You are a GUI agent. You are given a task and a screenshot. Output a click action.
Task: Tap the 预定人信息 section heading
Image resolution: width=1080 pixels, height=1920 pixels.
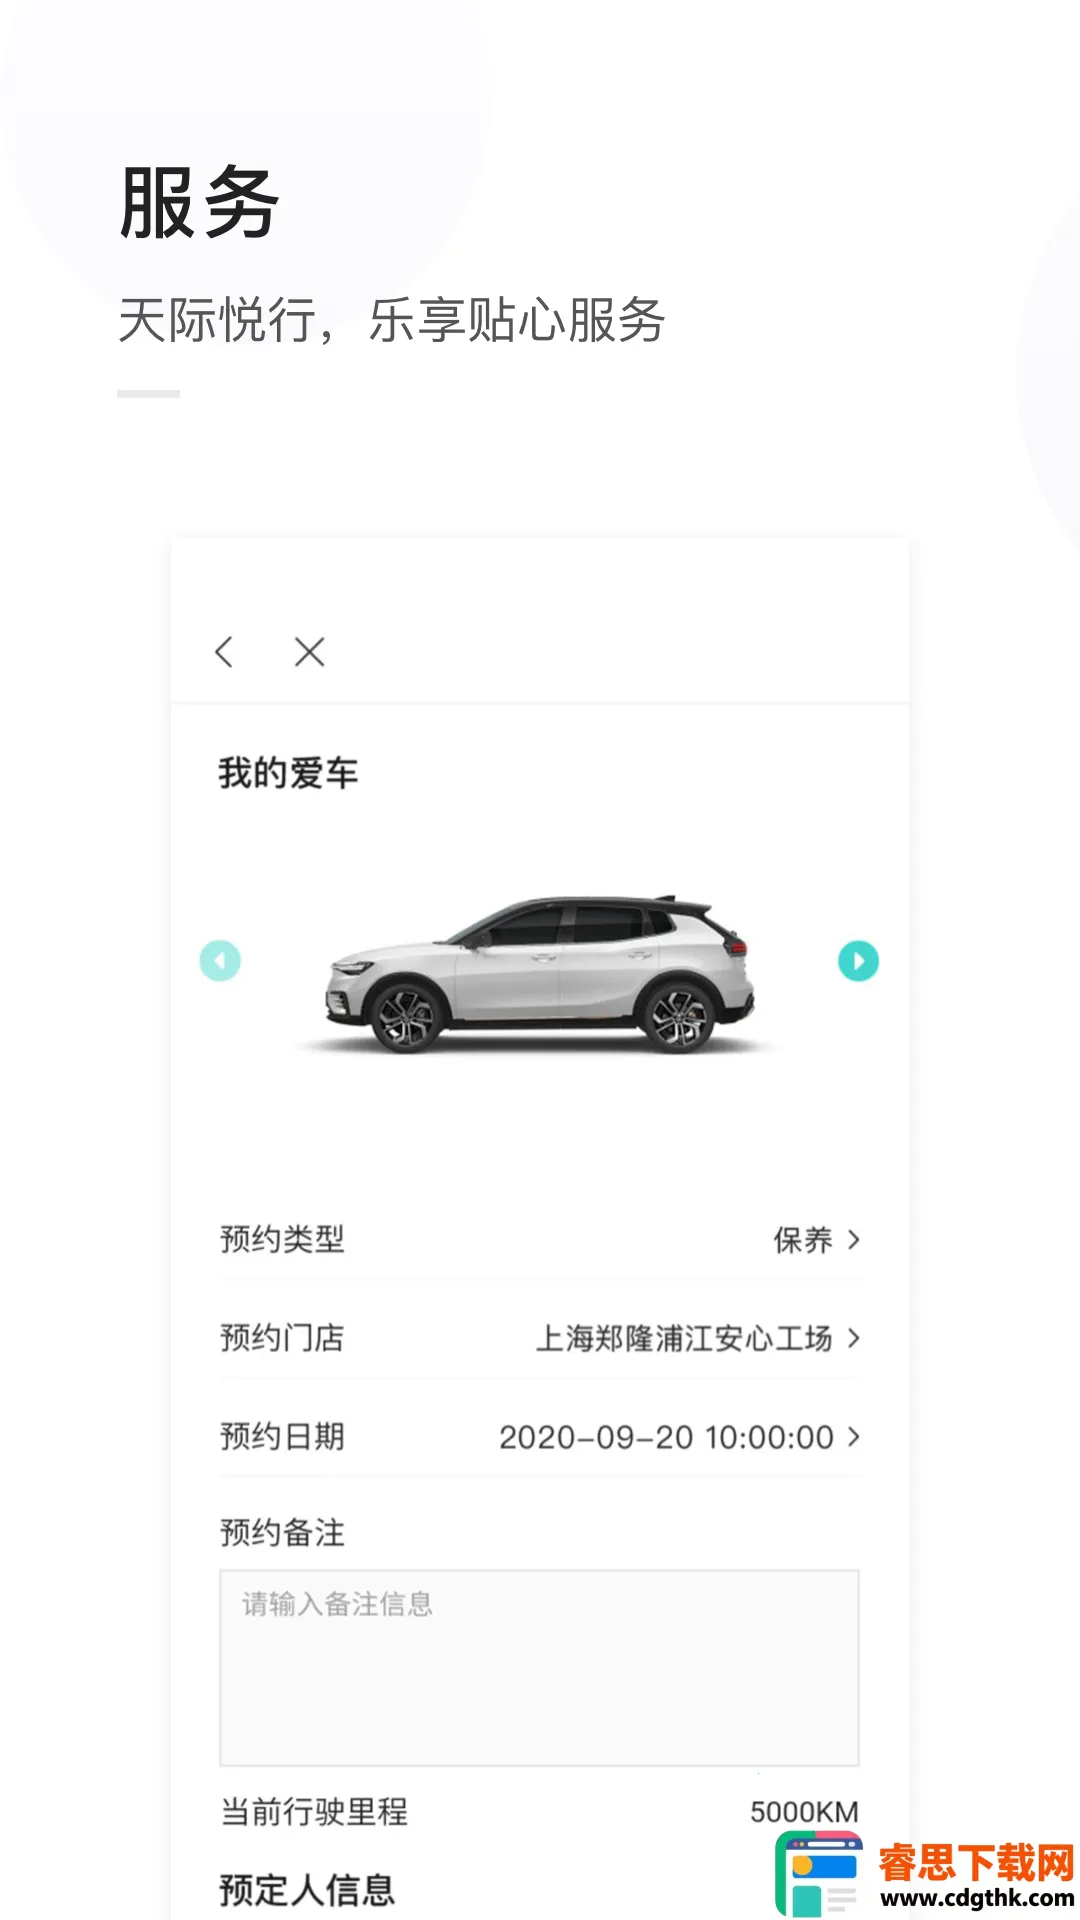tap(307, 1890)
